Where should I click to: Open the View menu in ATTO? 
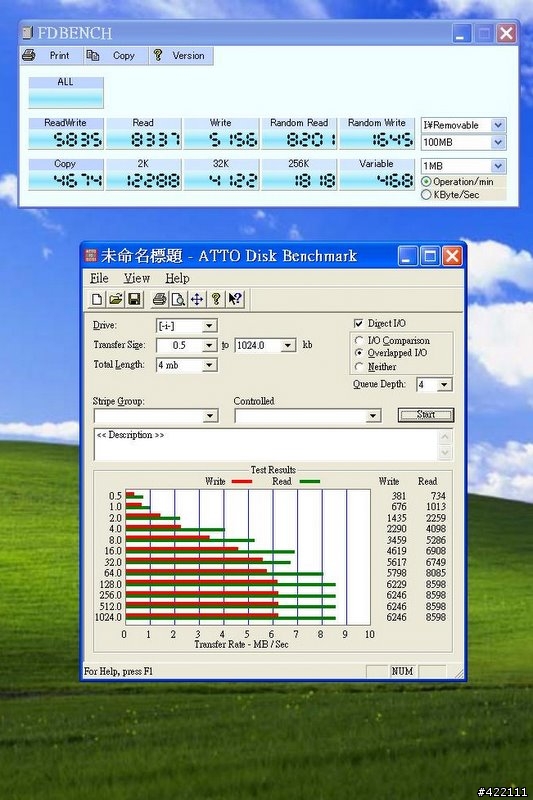coord(137,279)
